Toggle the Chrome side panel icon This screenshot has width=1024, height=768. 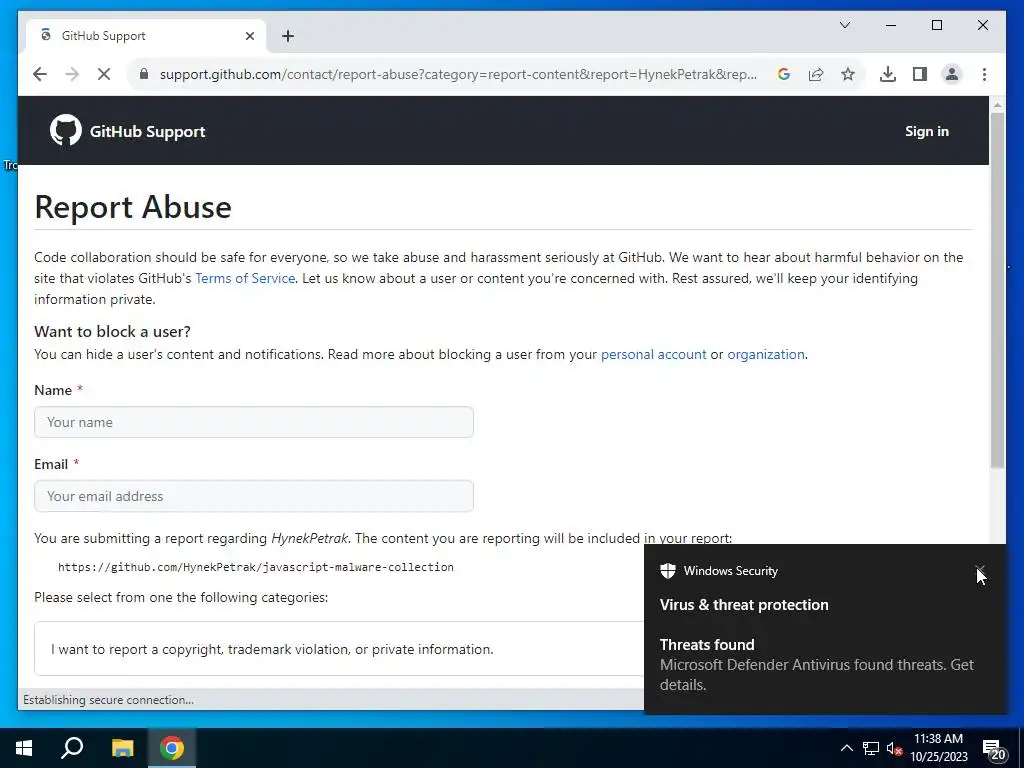920,74
